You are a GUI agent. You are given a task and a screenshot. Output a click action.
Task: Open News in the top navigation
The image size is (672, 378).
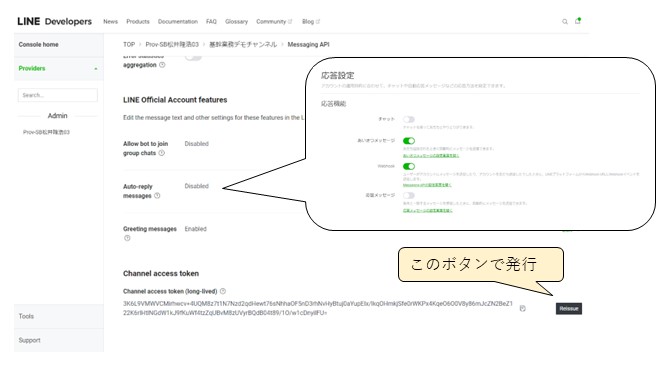[111, 21]
